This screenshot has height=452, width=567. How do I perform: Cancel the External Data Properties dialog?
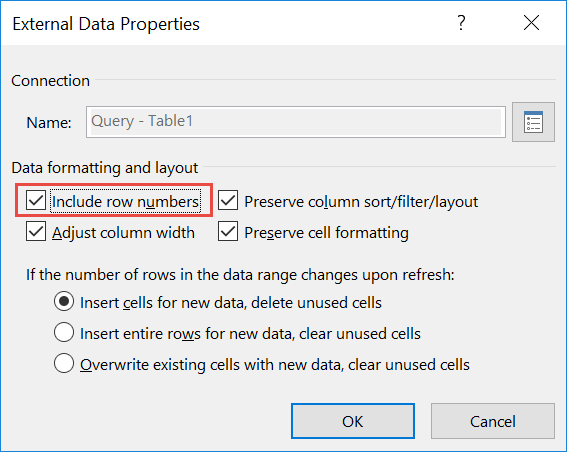493,421
